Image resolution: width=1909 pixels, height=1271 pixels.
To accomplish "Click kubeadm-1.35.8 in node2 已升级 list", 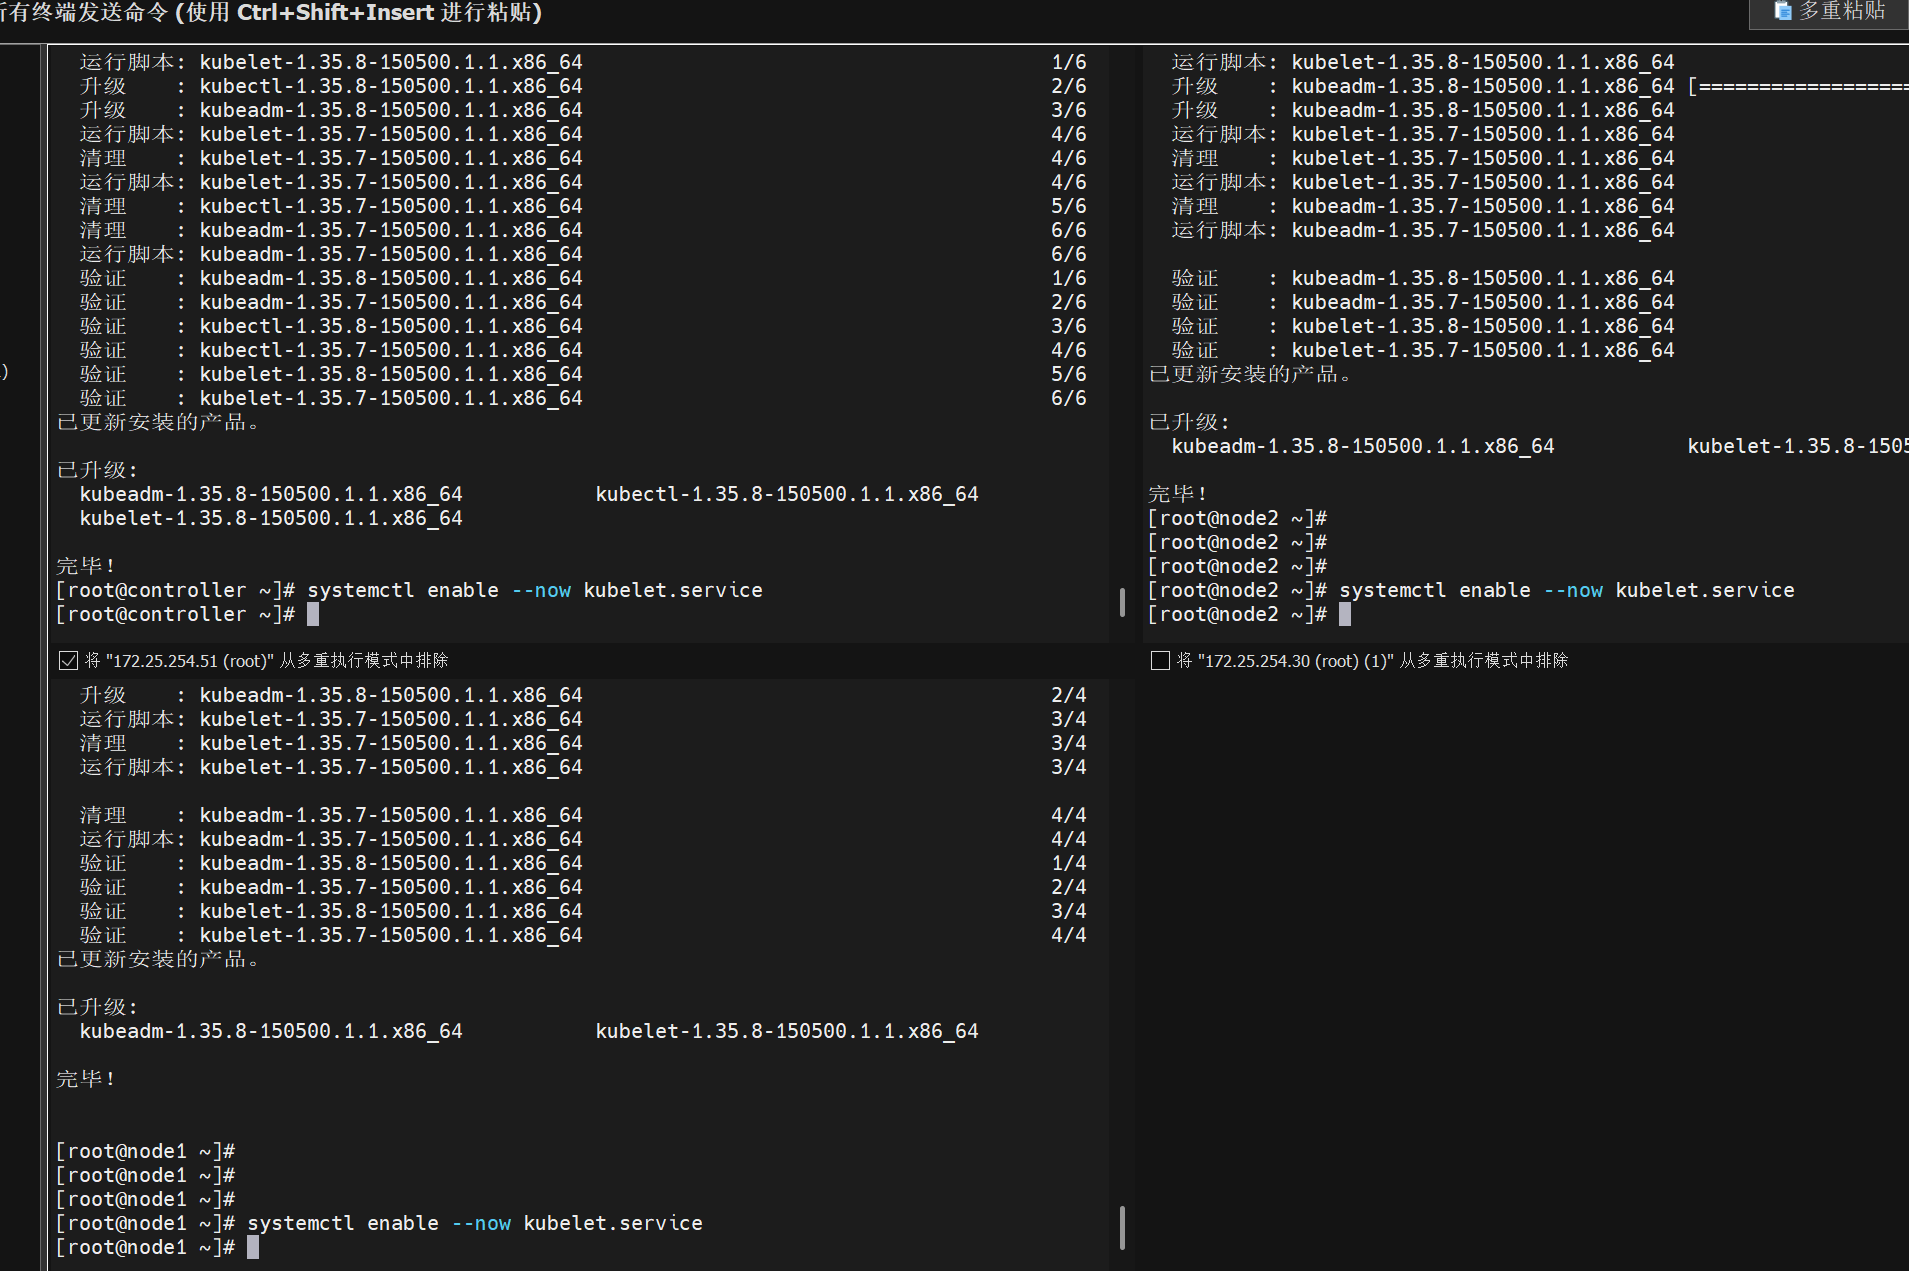I will [x=1362, y=446].
